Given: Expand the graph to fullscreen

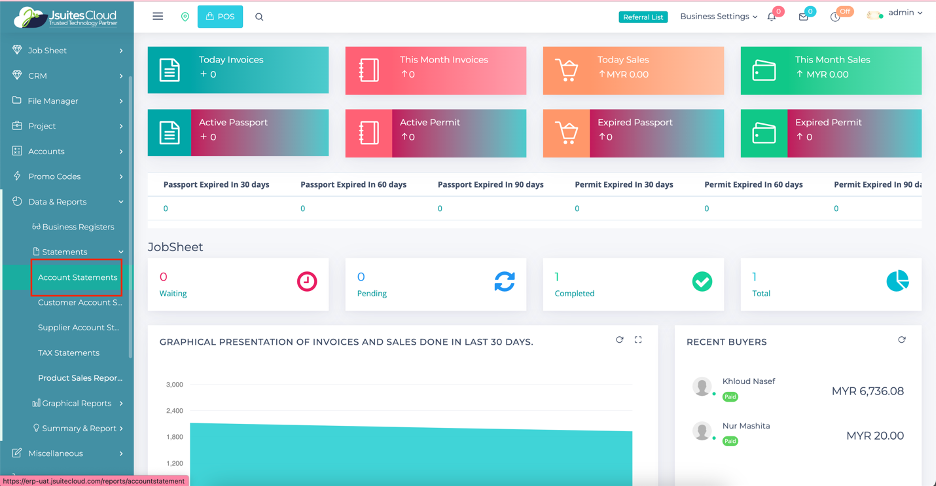Looking at the screenshot, I should pyautogui.click(x=639, y=340).
